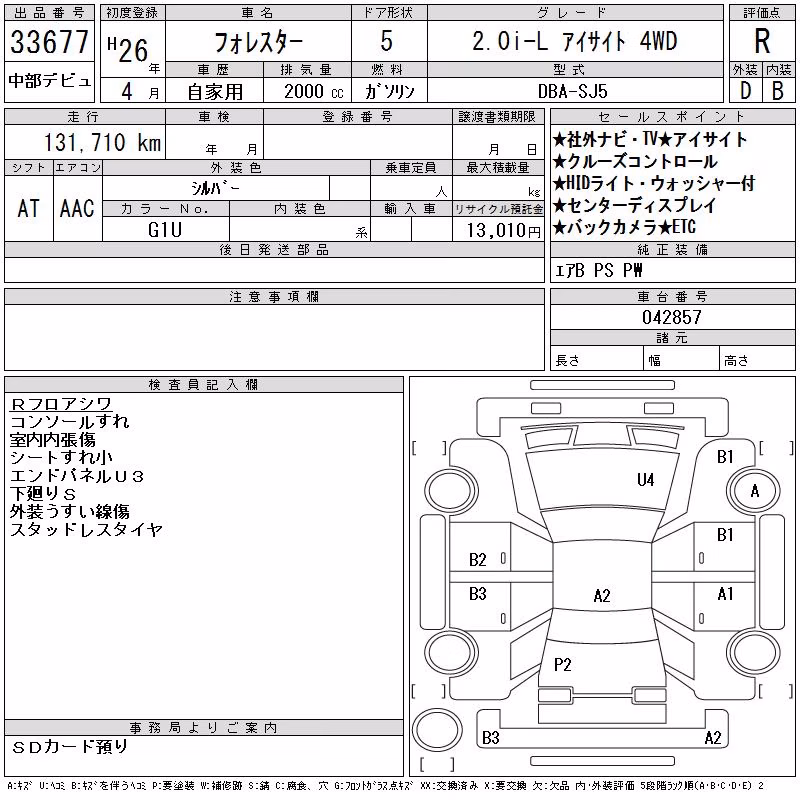Click the 中部デビュ label under the lot number
The height and width of the screenshot is (800, 800).
click(49, 81)
